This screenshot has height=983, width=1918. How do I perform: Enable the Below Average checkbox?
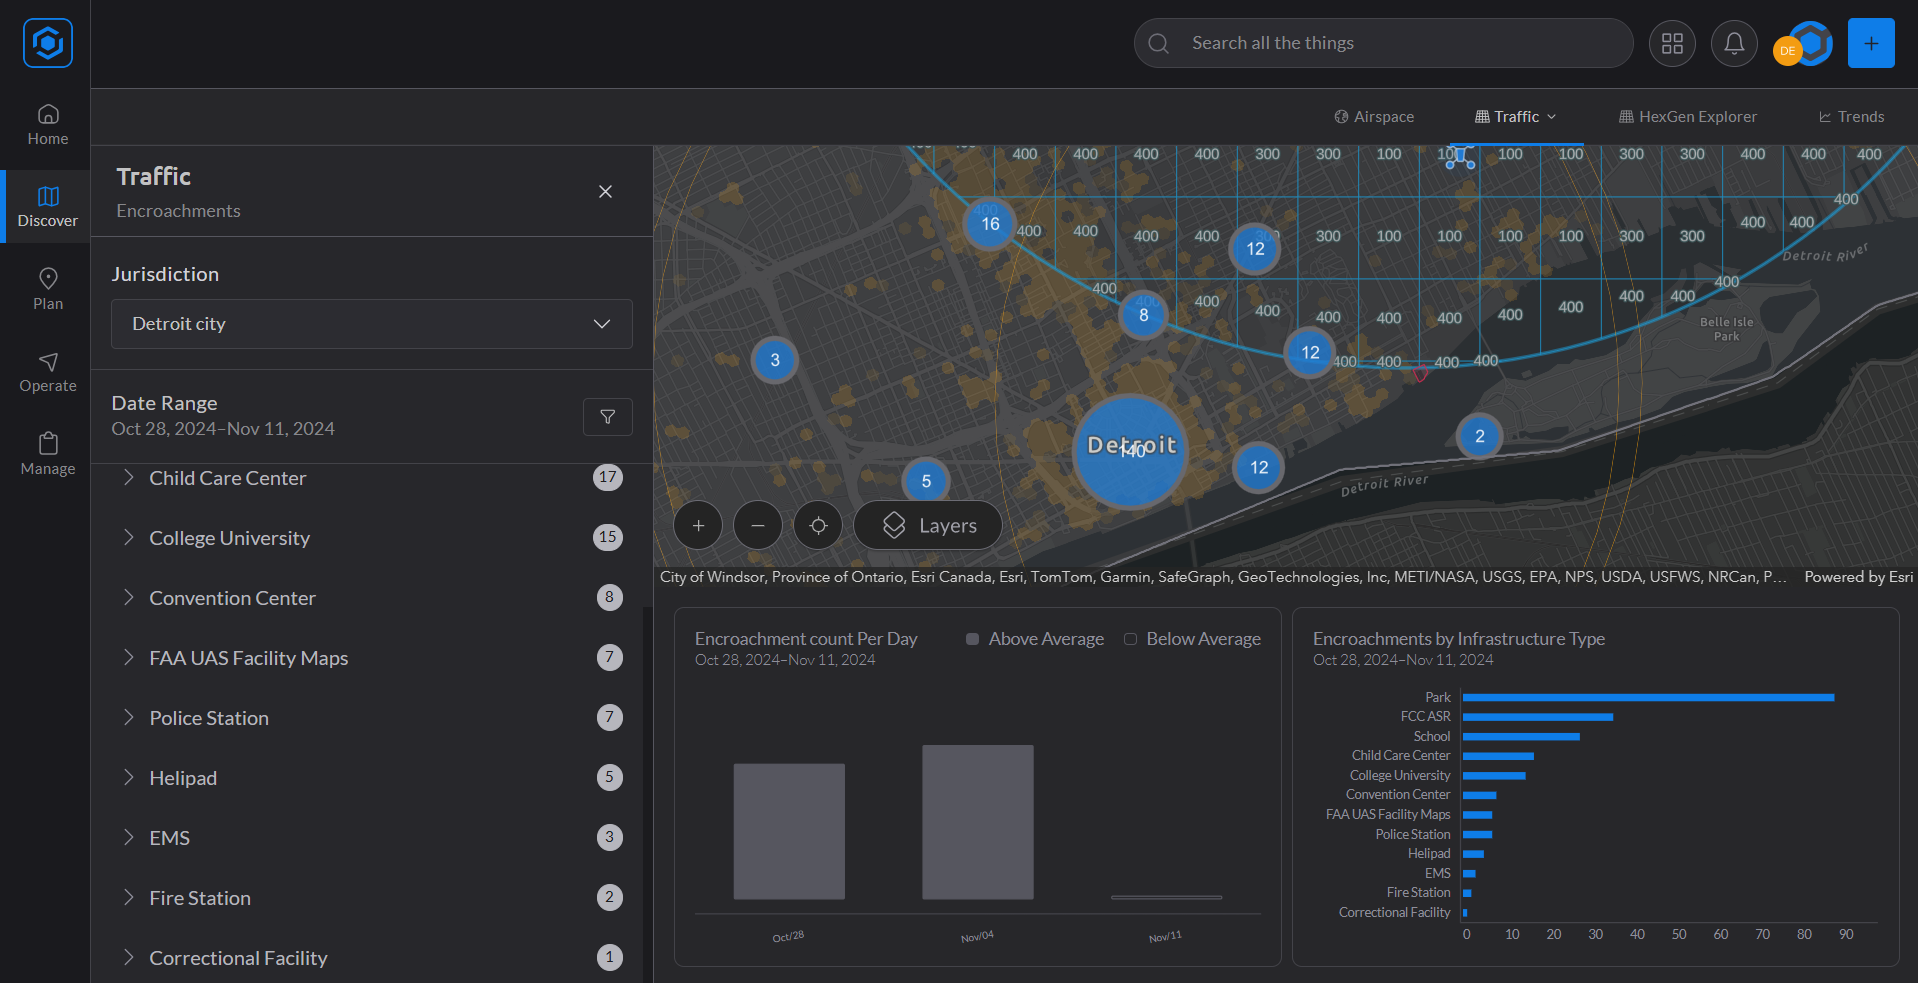pos(1130,638)
